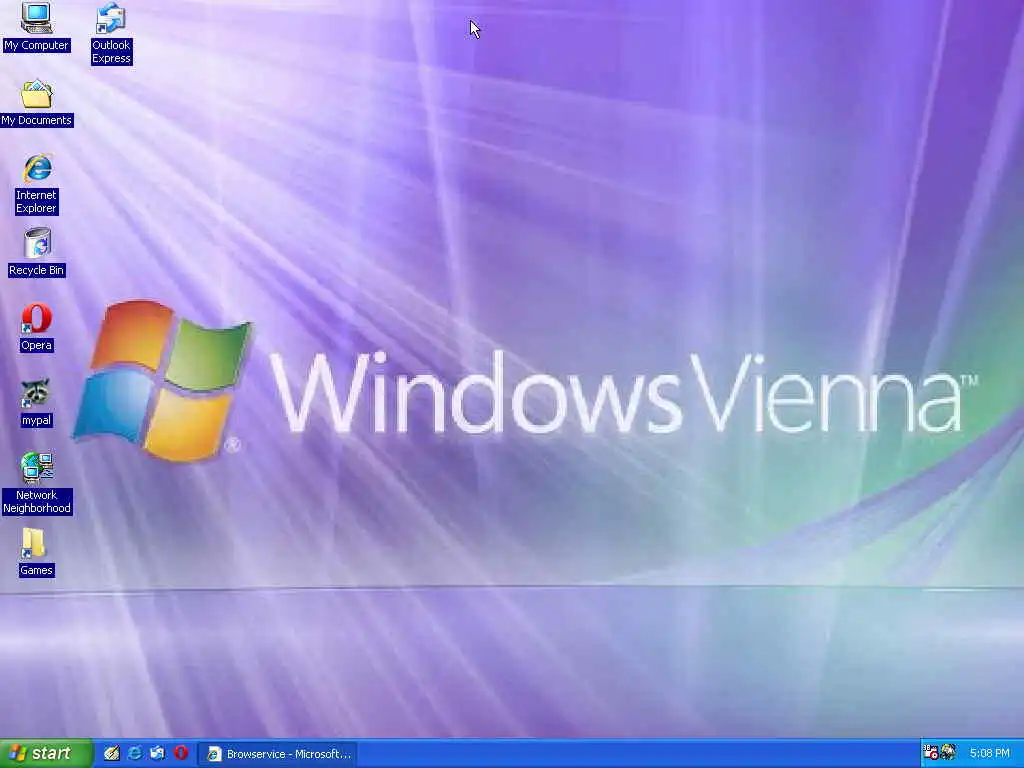Switch to Browservice - Microsoft taskbar window
The image size is (1024, 768).
click(278, 754)
